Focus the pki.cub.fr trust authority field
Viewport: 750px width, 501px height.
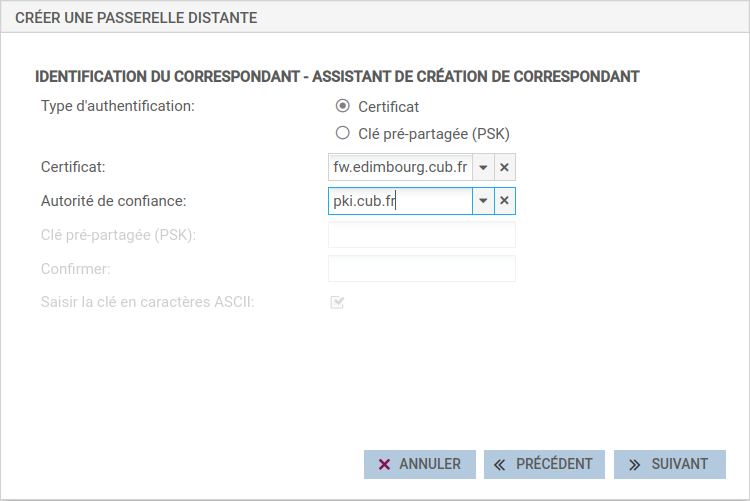click(x=400, y=201)
